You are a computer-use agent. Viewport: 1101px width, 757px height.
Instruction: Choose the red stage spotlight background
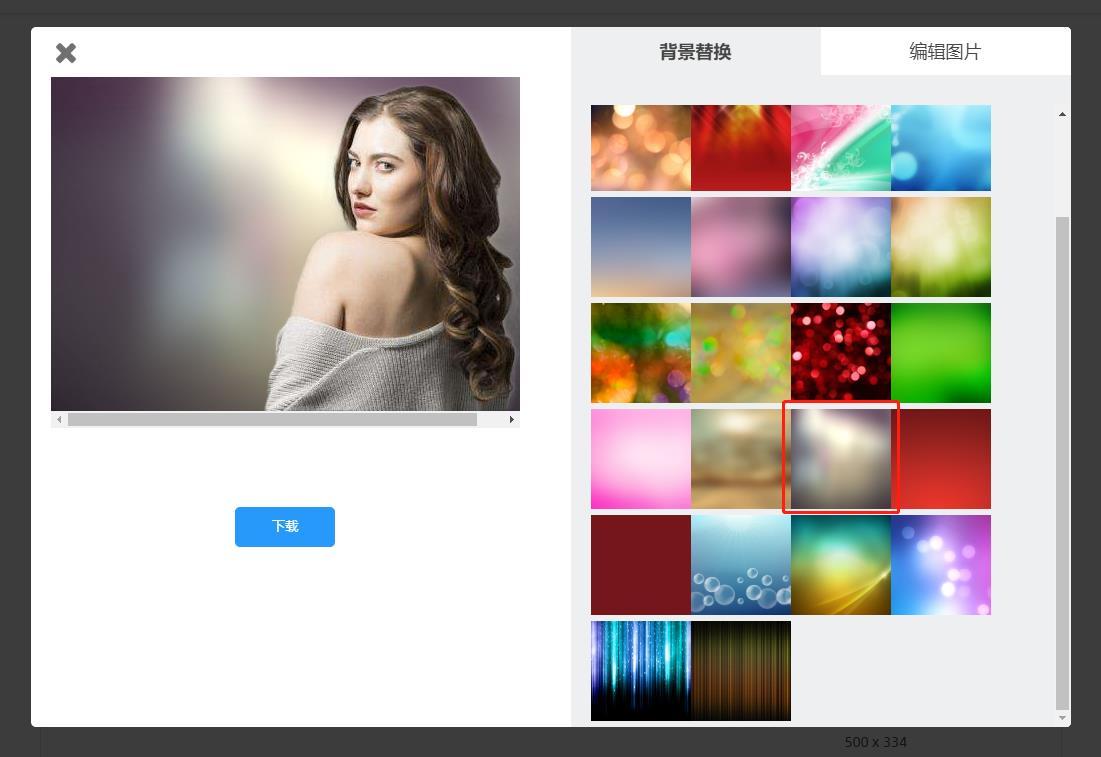tap(741, 148)
